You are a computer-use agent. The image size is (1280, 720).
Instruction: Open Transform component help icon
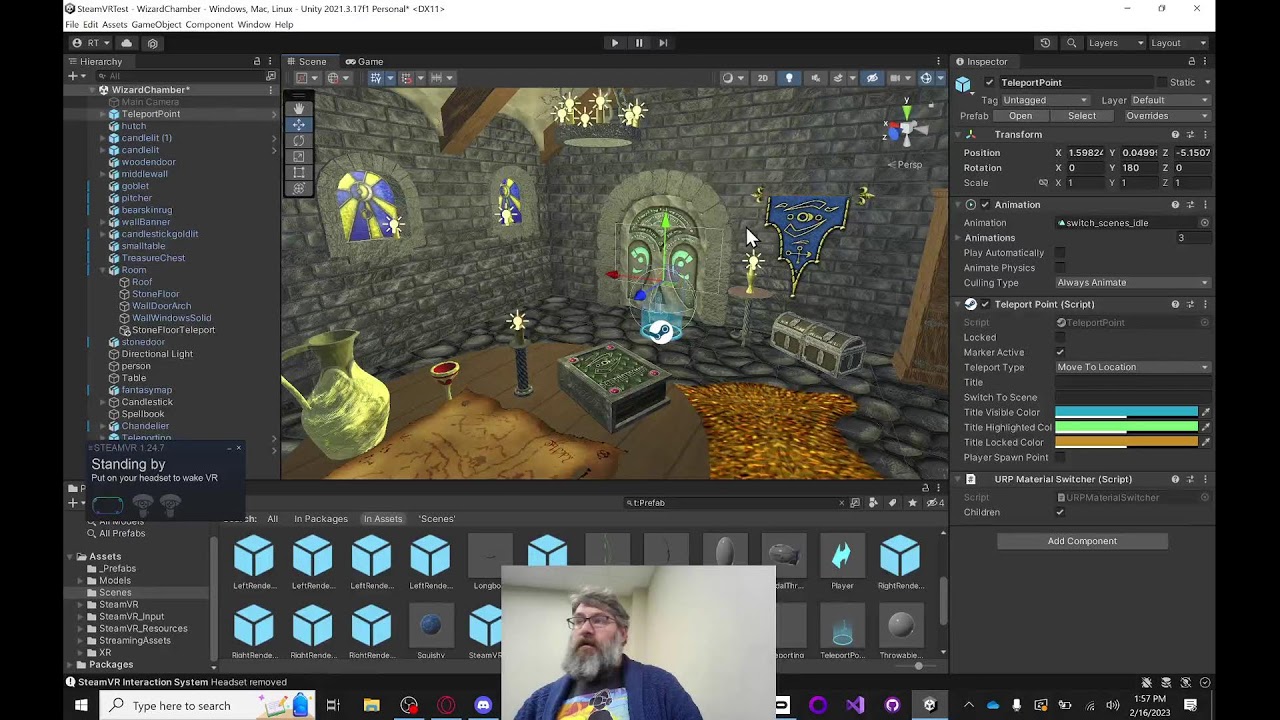[1175, 135]
